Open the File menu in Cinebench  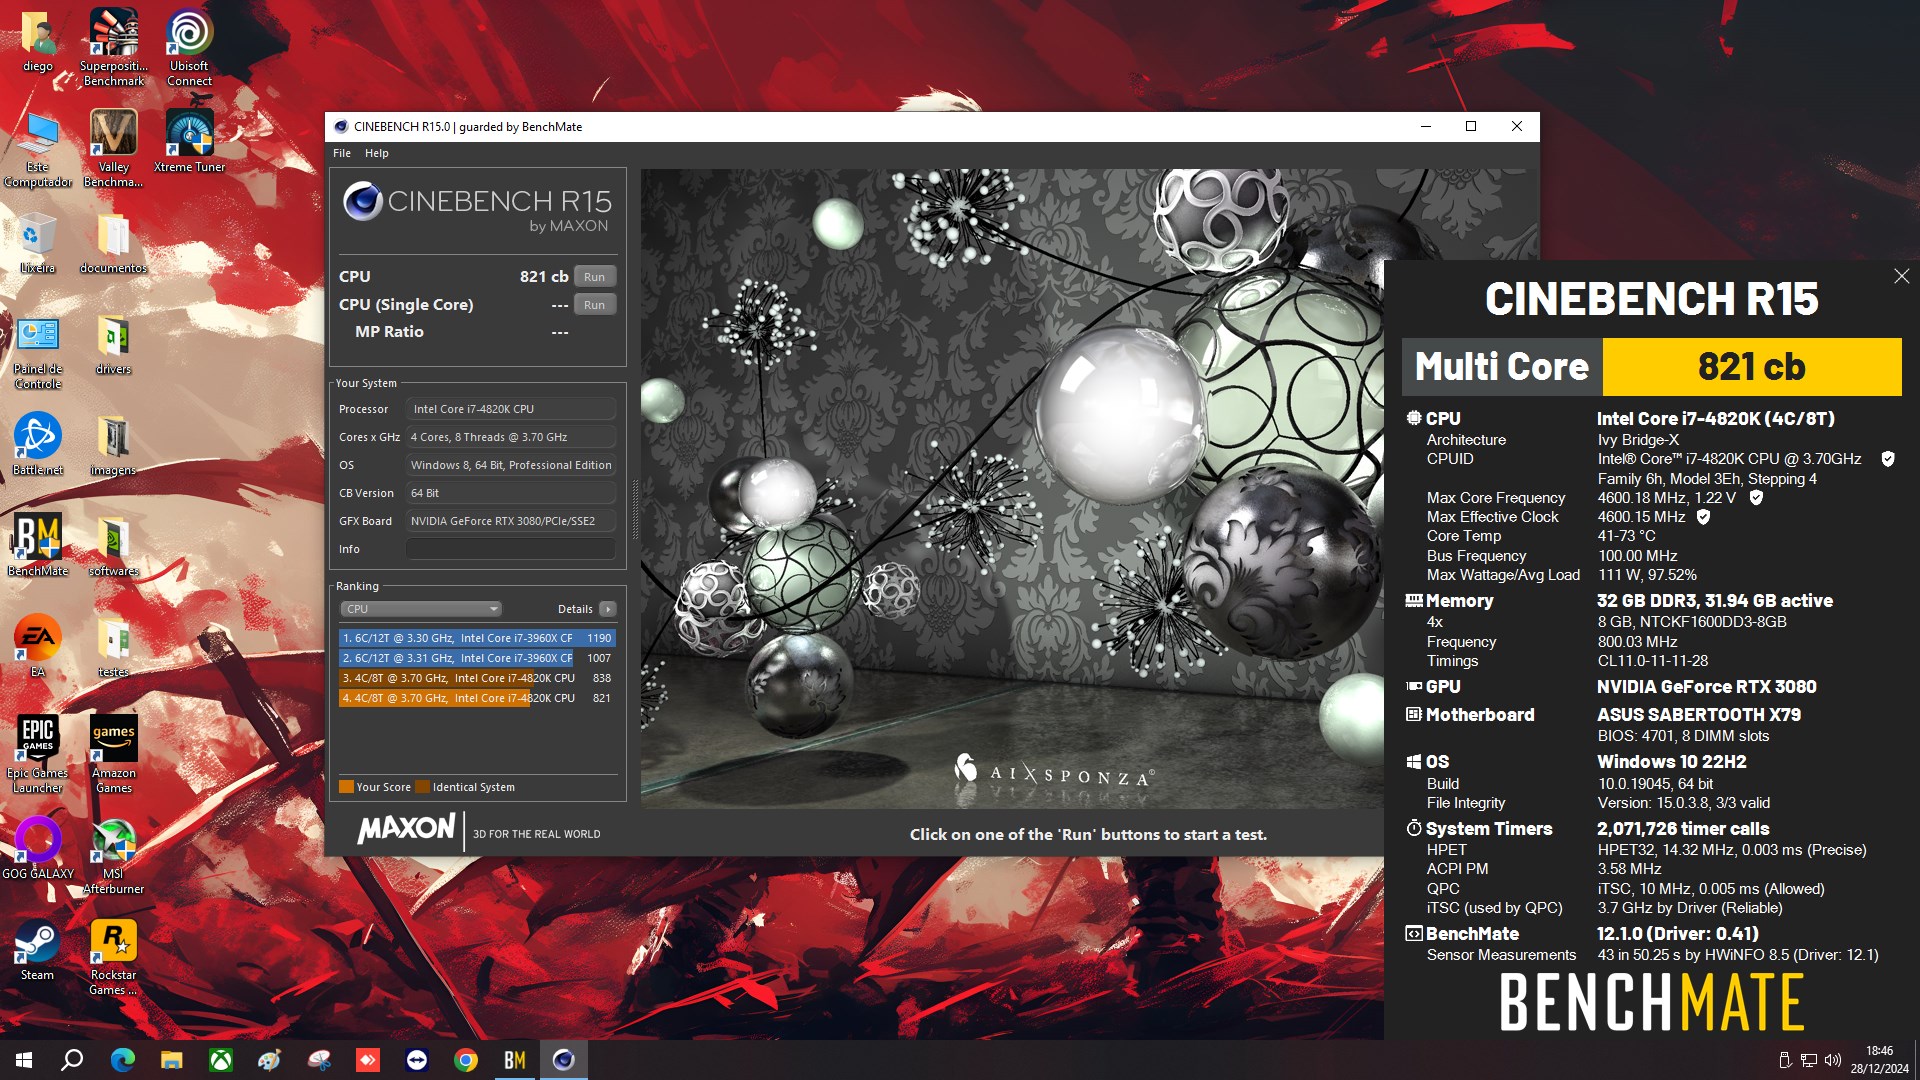(342, 153)
